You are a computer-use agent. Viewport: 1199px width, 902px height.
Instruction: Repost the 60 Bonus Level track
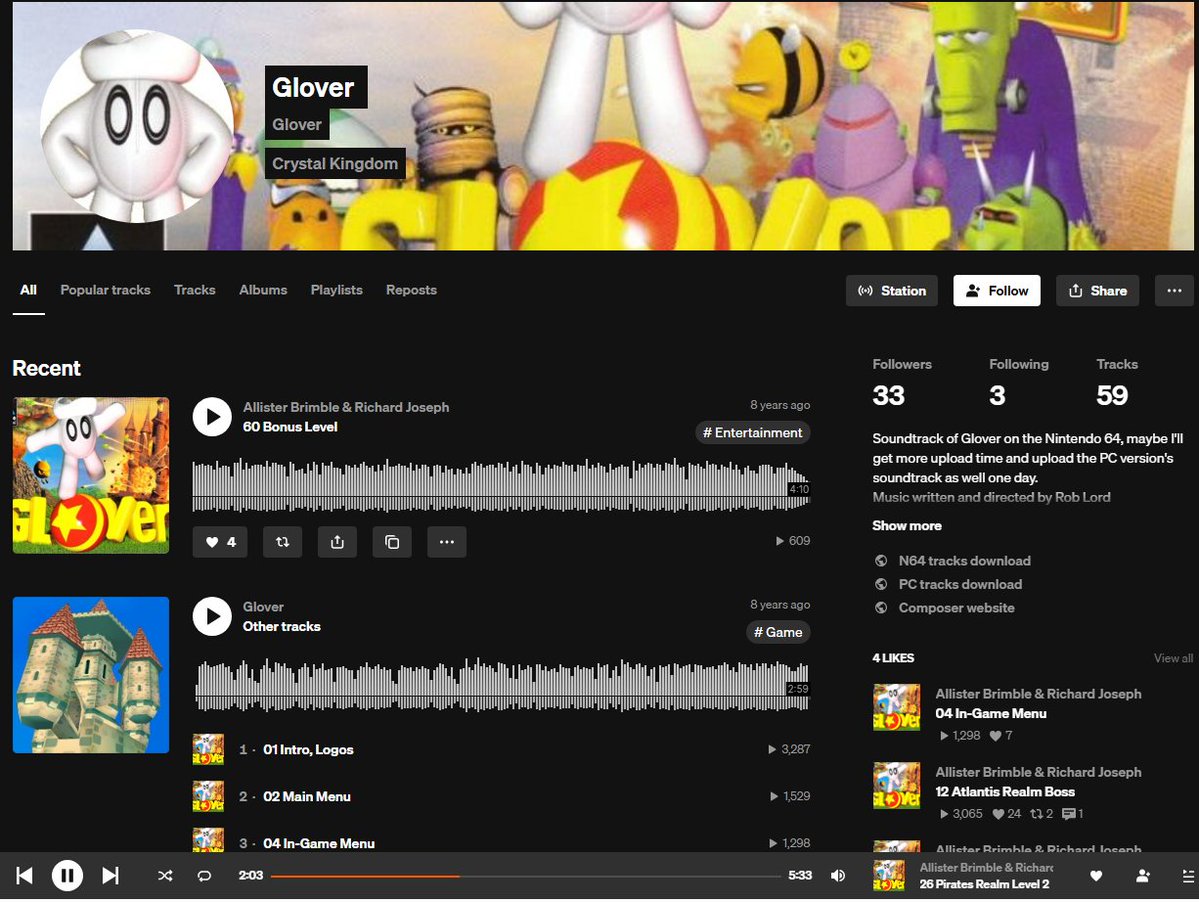click(281, 541)
